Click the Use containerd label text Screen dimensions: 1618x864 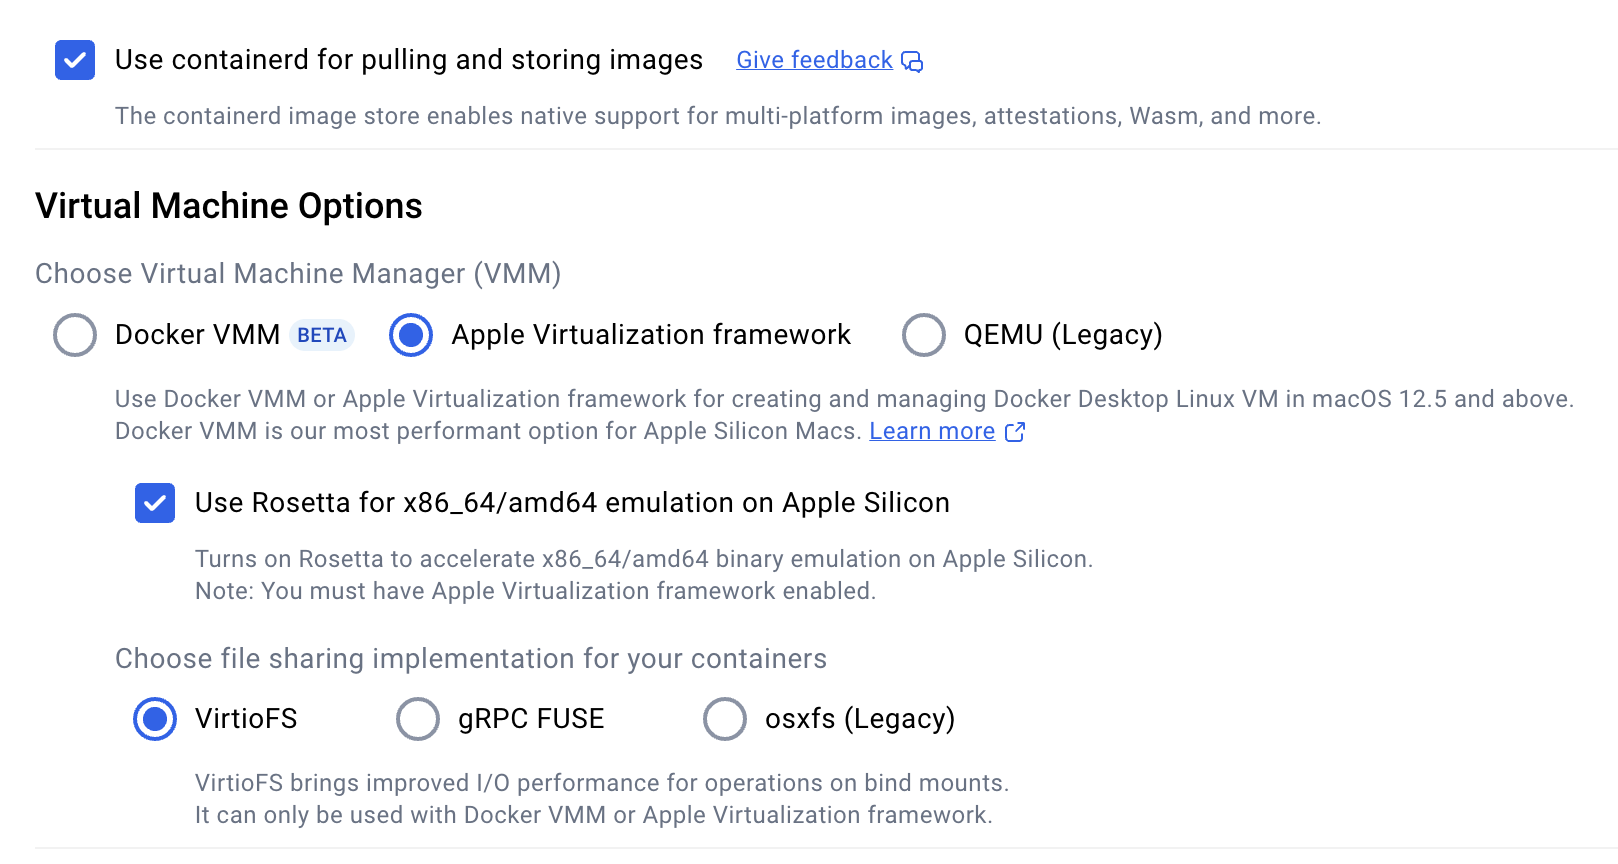pos(408,60)
